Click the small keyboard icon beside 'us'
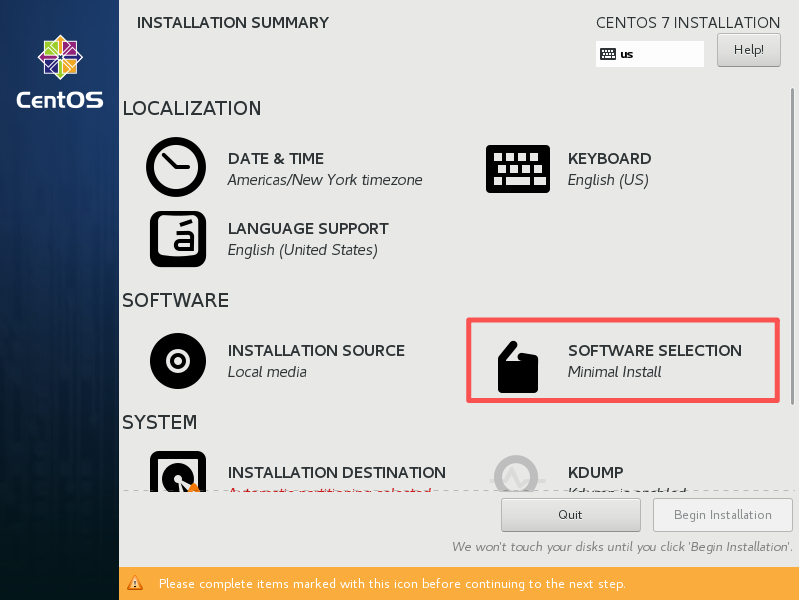 coord(607,54)
